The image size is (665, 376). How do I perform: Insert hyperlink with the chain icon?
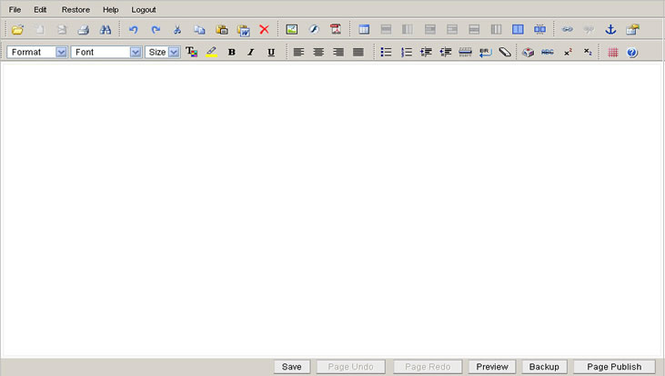click(x=567, y=29)
